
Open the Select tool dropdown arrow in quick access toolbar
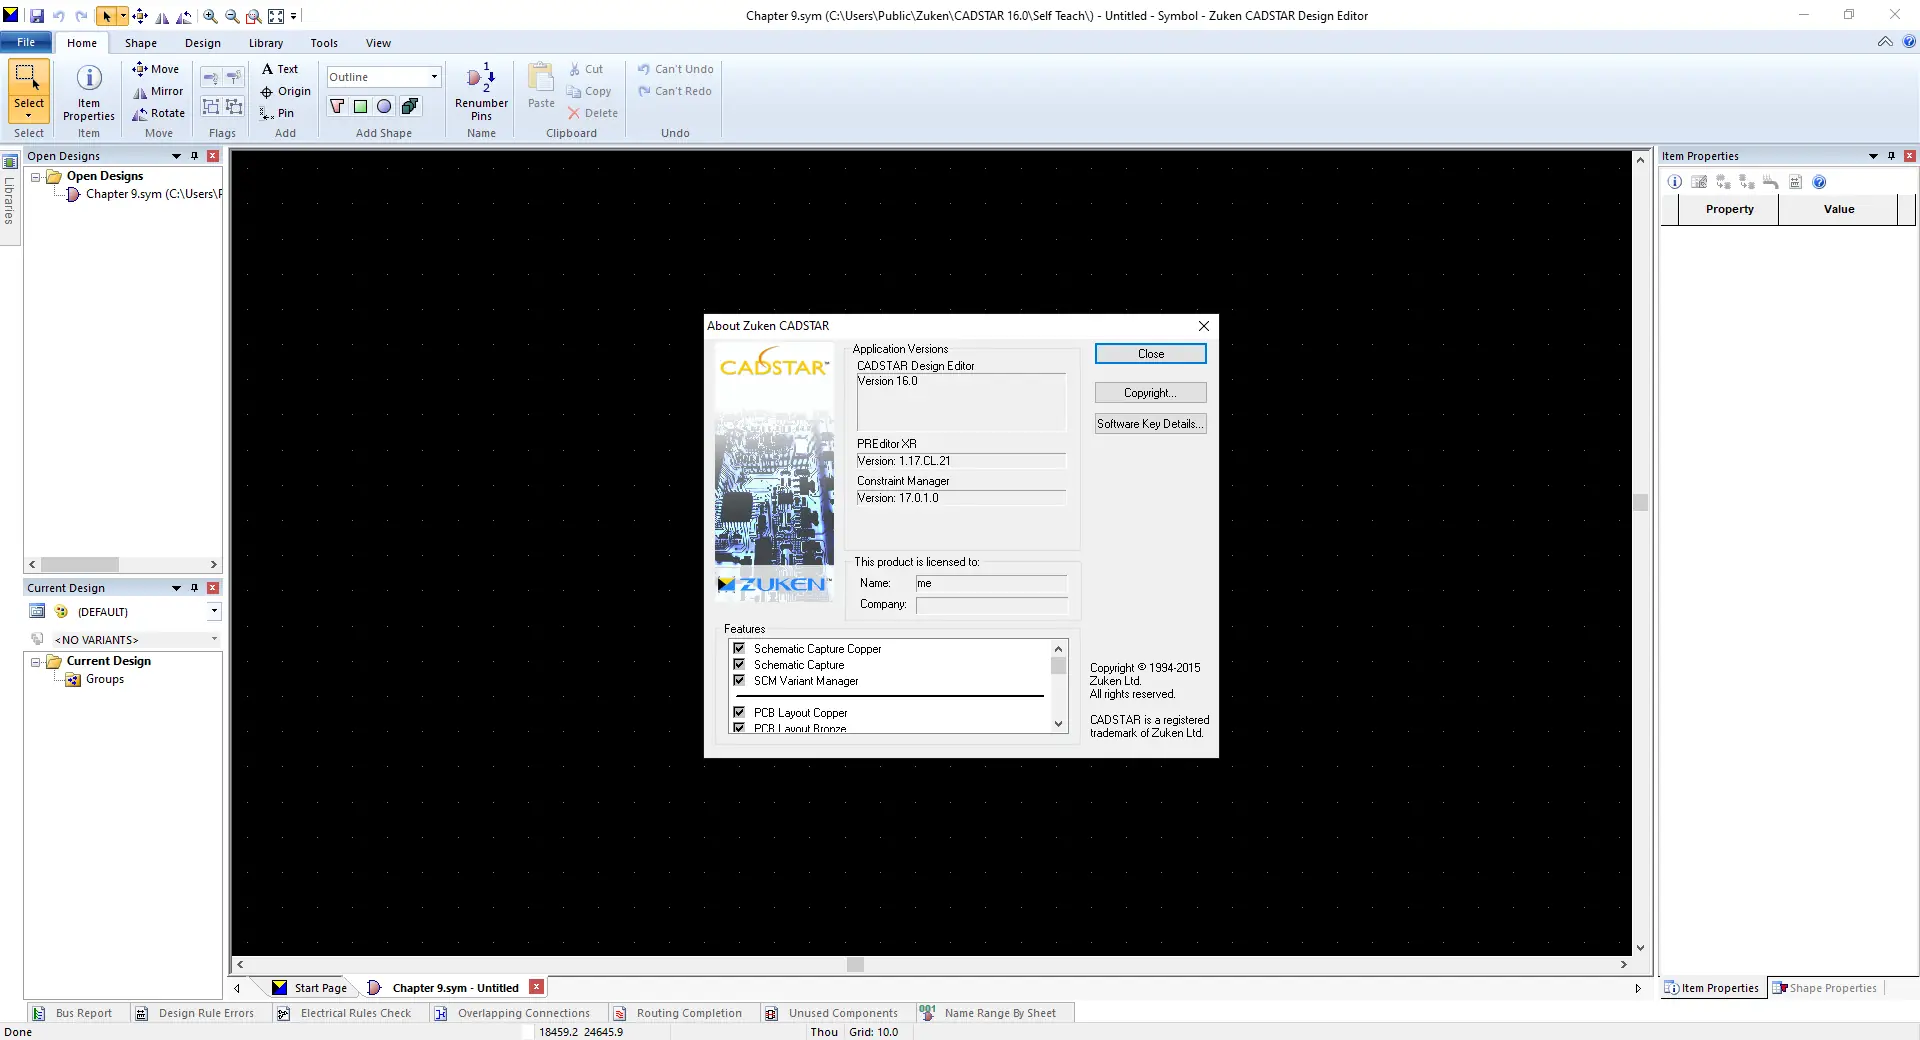[123, 16]
